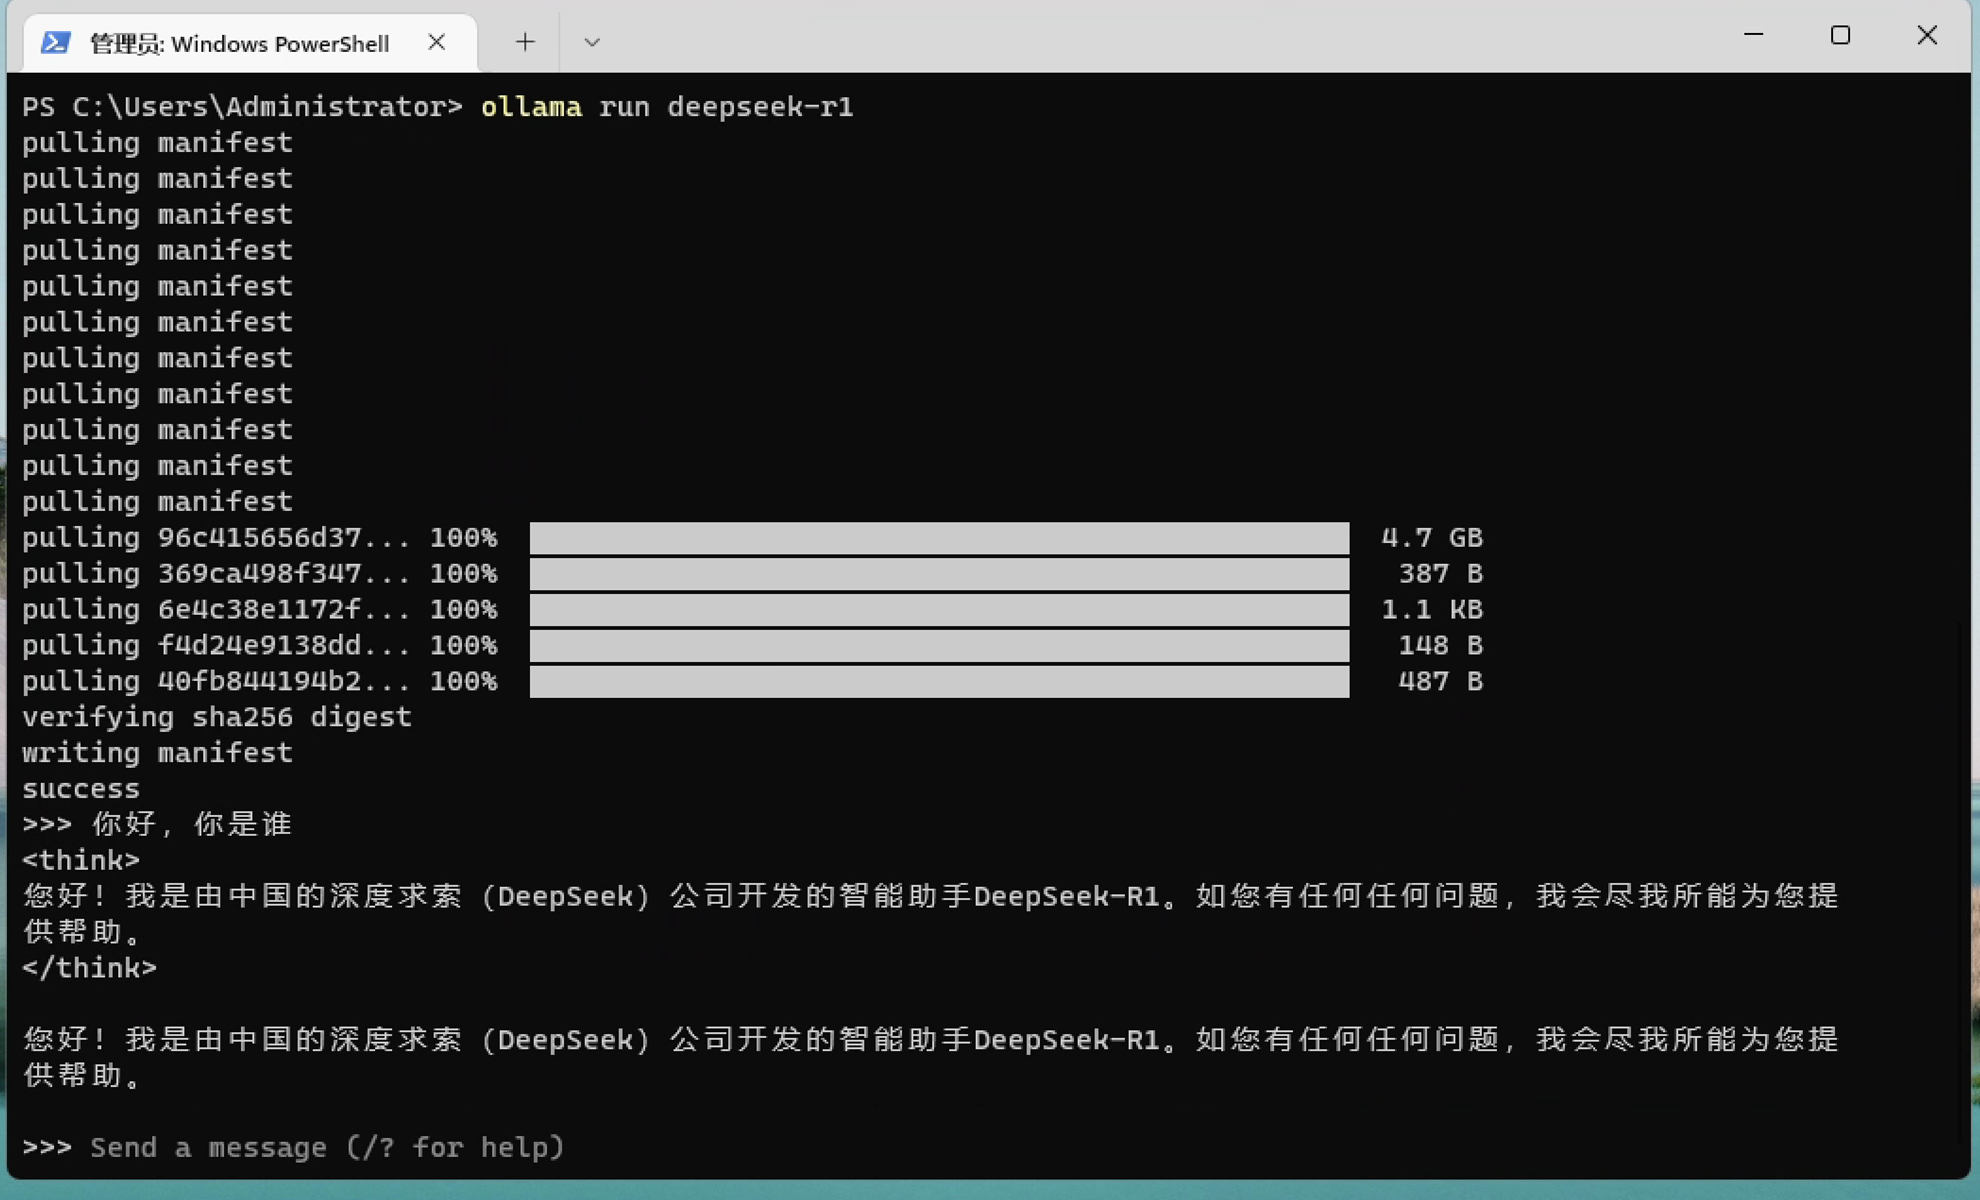1980x1200 pixels.
Task: Click the opening <think> tag
Action: click(81, 860)
